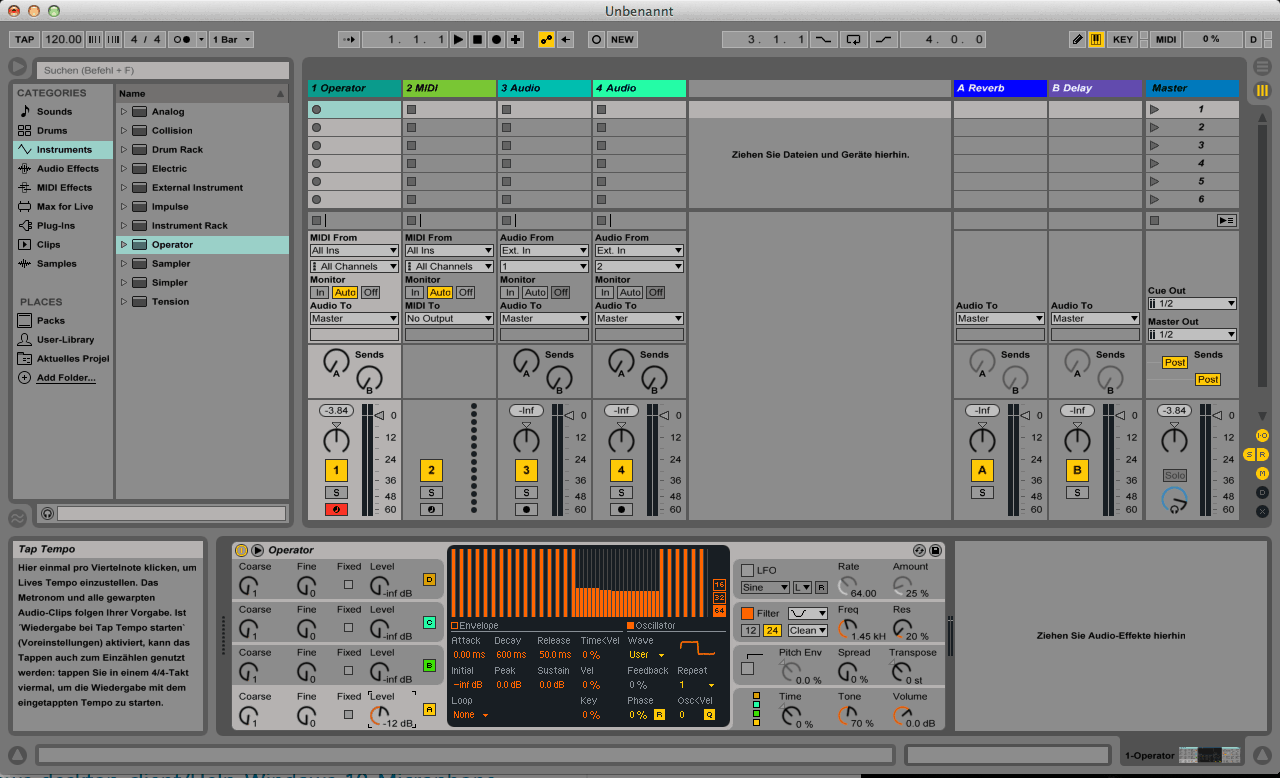Arm track 1 Operator for recording
Screen dimensions: 1280x778
[335, 510]
